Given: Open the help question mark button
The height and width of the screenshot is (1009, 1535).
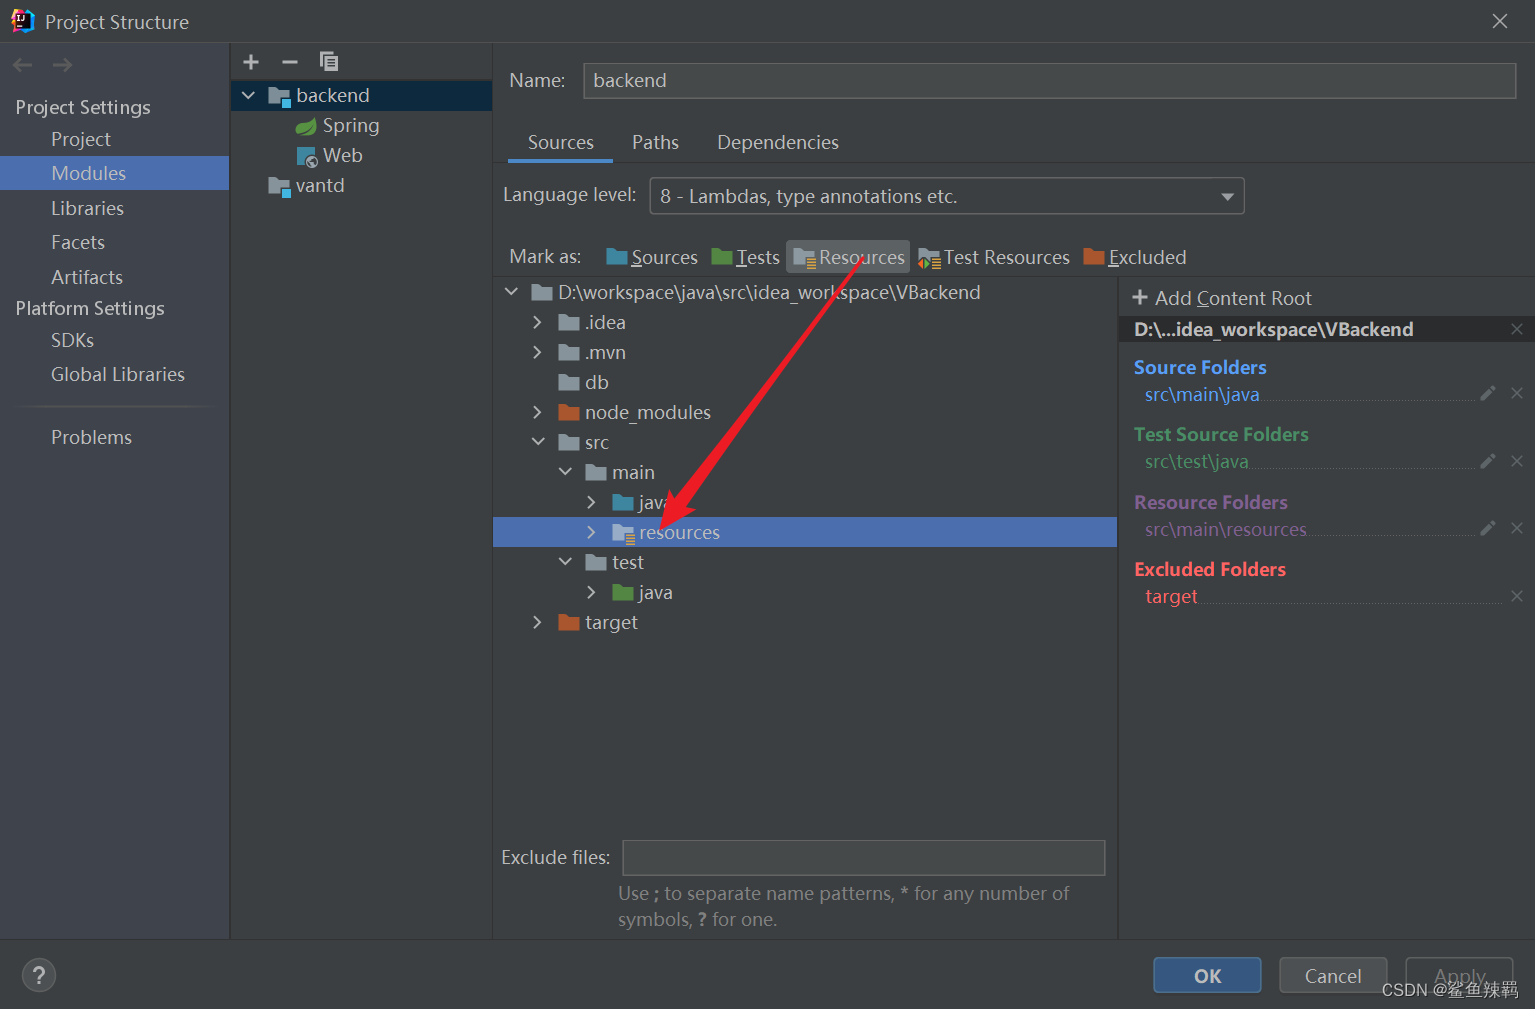Looking at the screenshot, I should click(39, 975).
